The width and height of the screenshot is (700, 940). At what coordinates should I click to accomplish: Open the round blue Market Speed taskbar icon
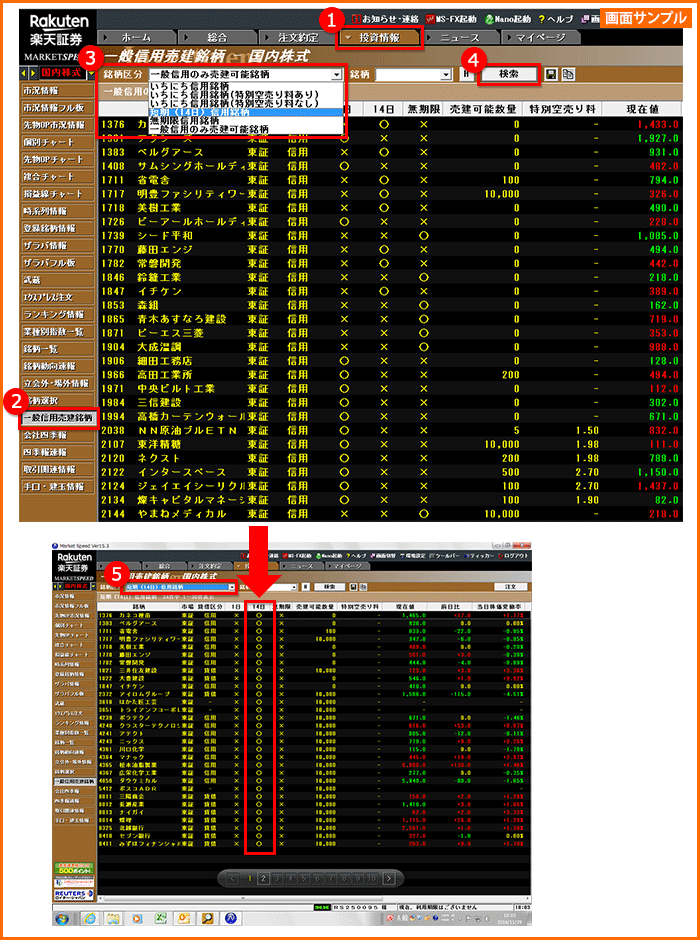(230, 918)
